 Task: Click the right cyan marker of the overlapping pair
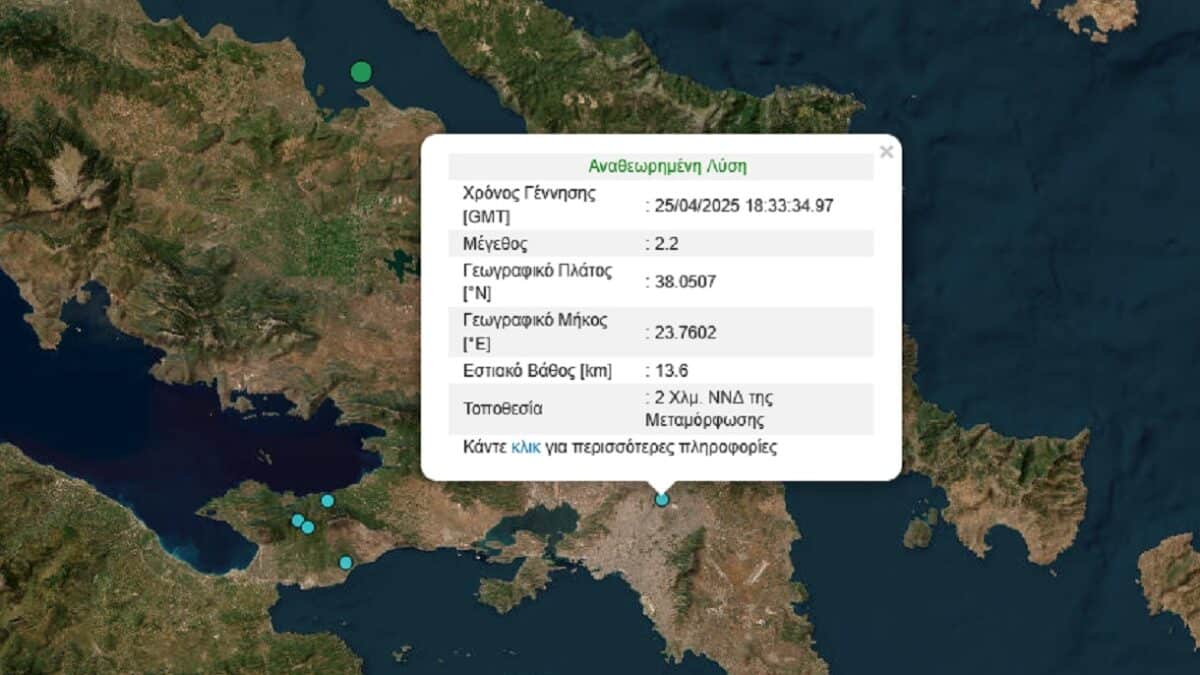308,527
